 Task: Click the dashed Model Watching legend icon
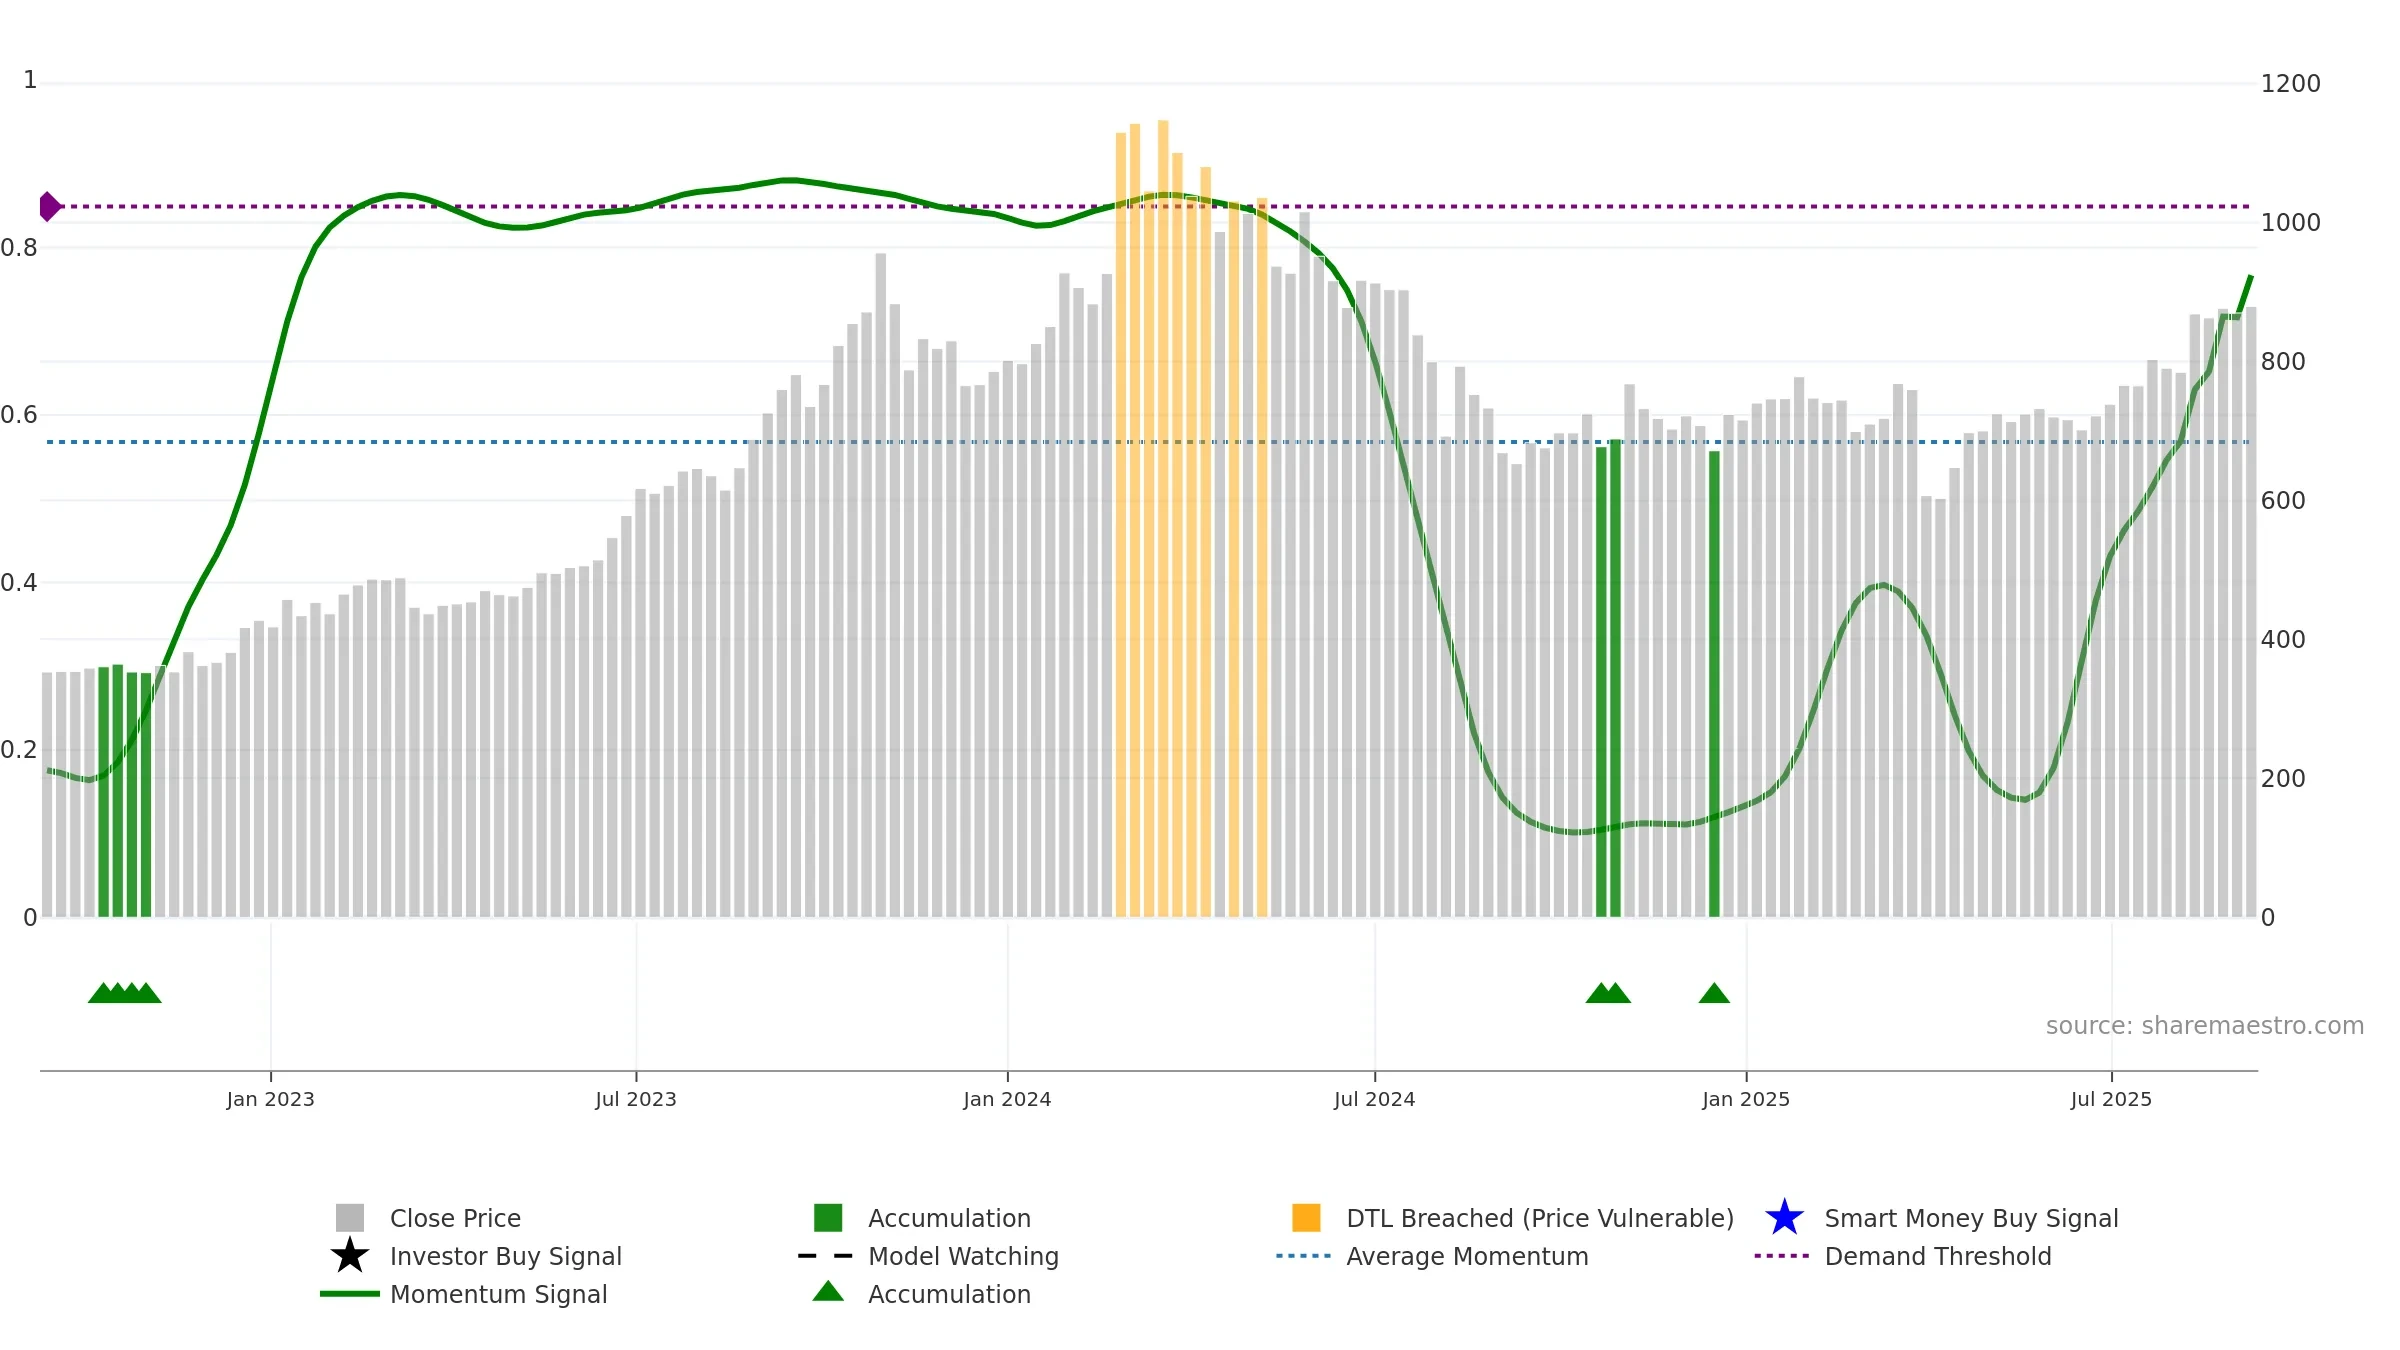pyautogui.click(x=826, y=1256)
